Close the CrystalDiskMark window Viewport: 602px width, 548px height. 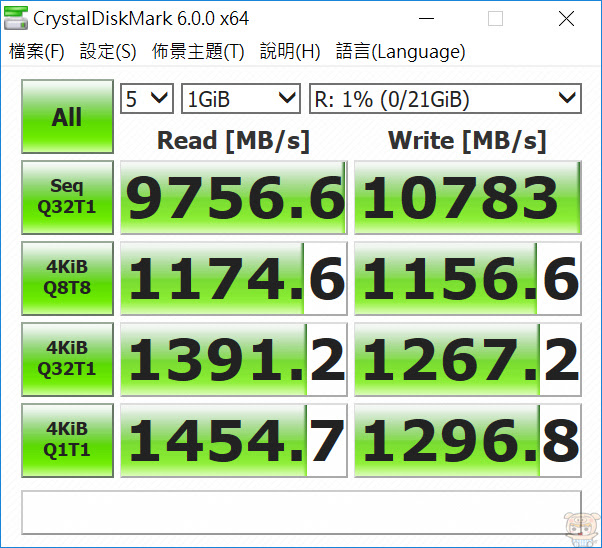click(x=566, y=18)
